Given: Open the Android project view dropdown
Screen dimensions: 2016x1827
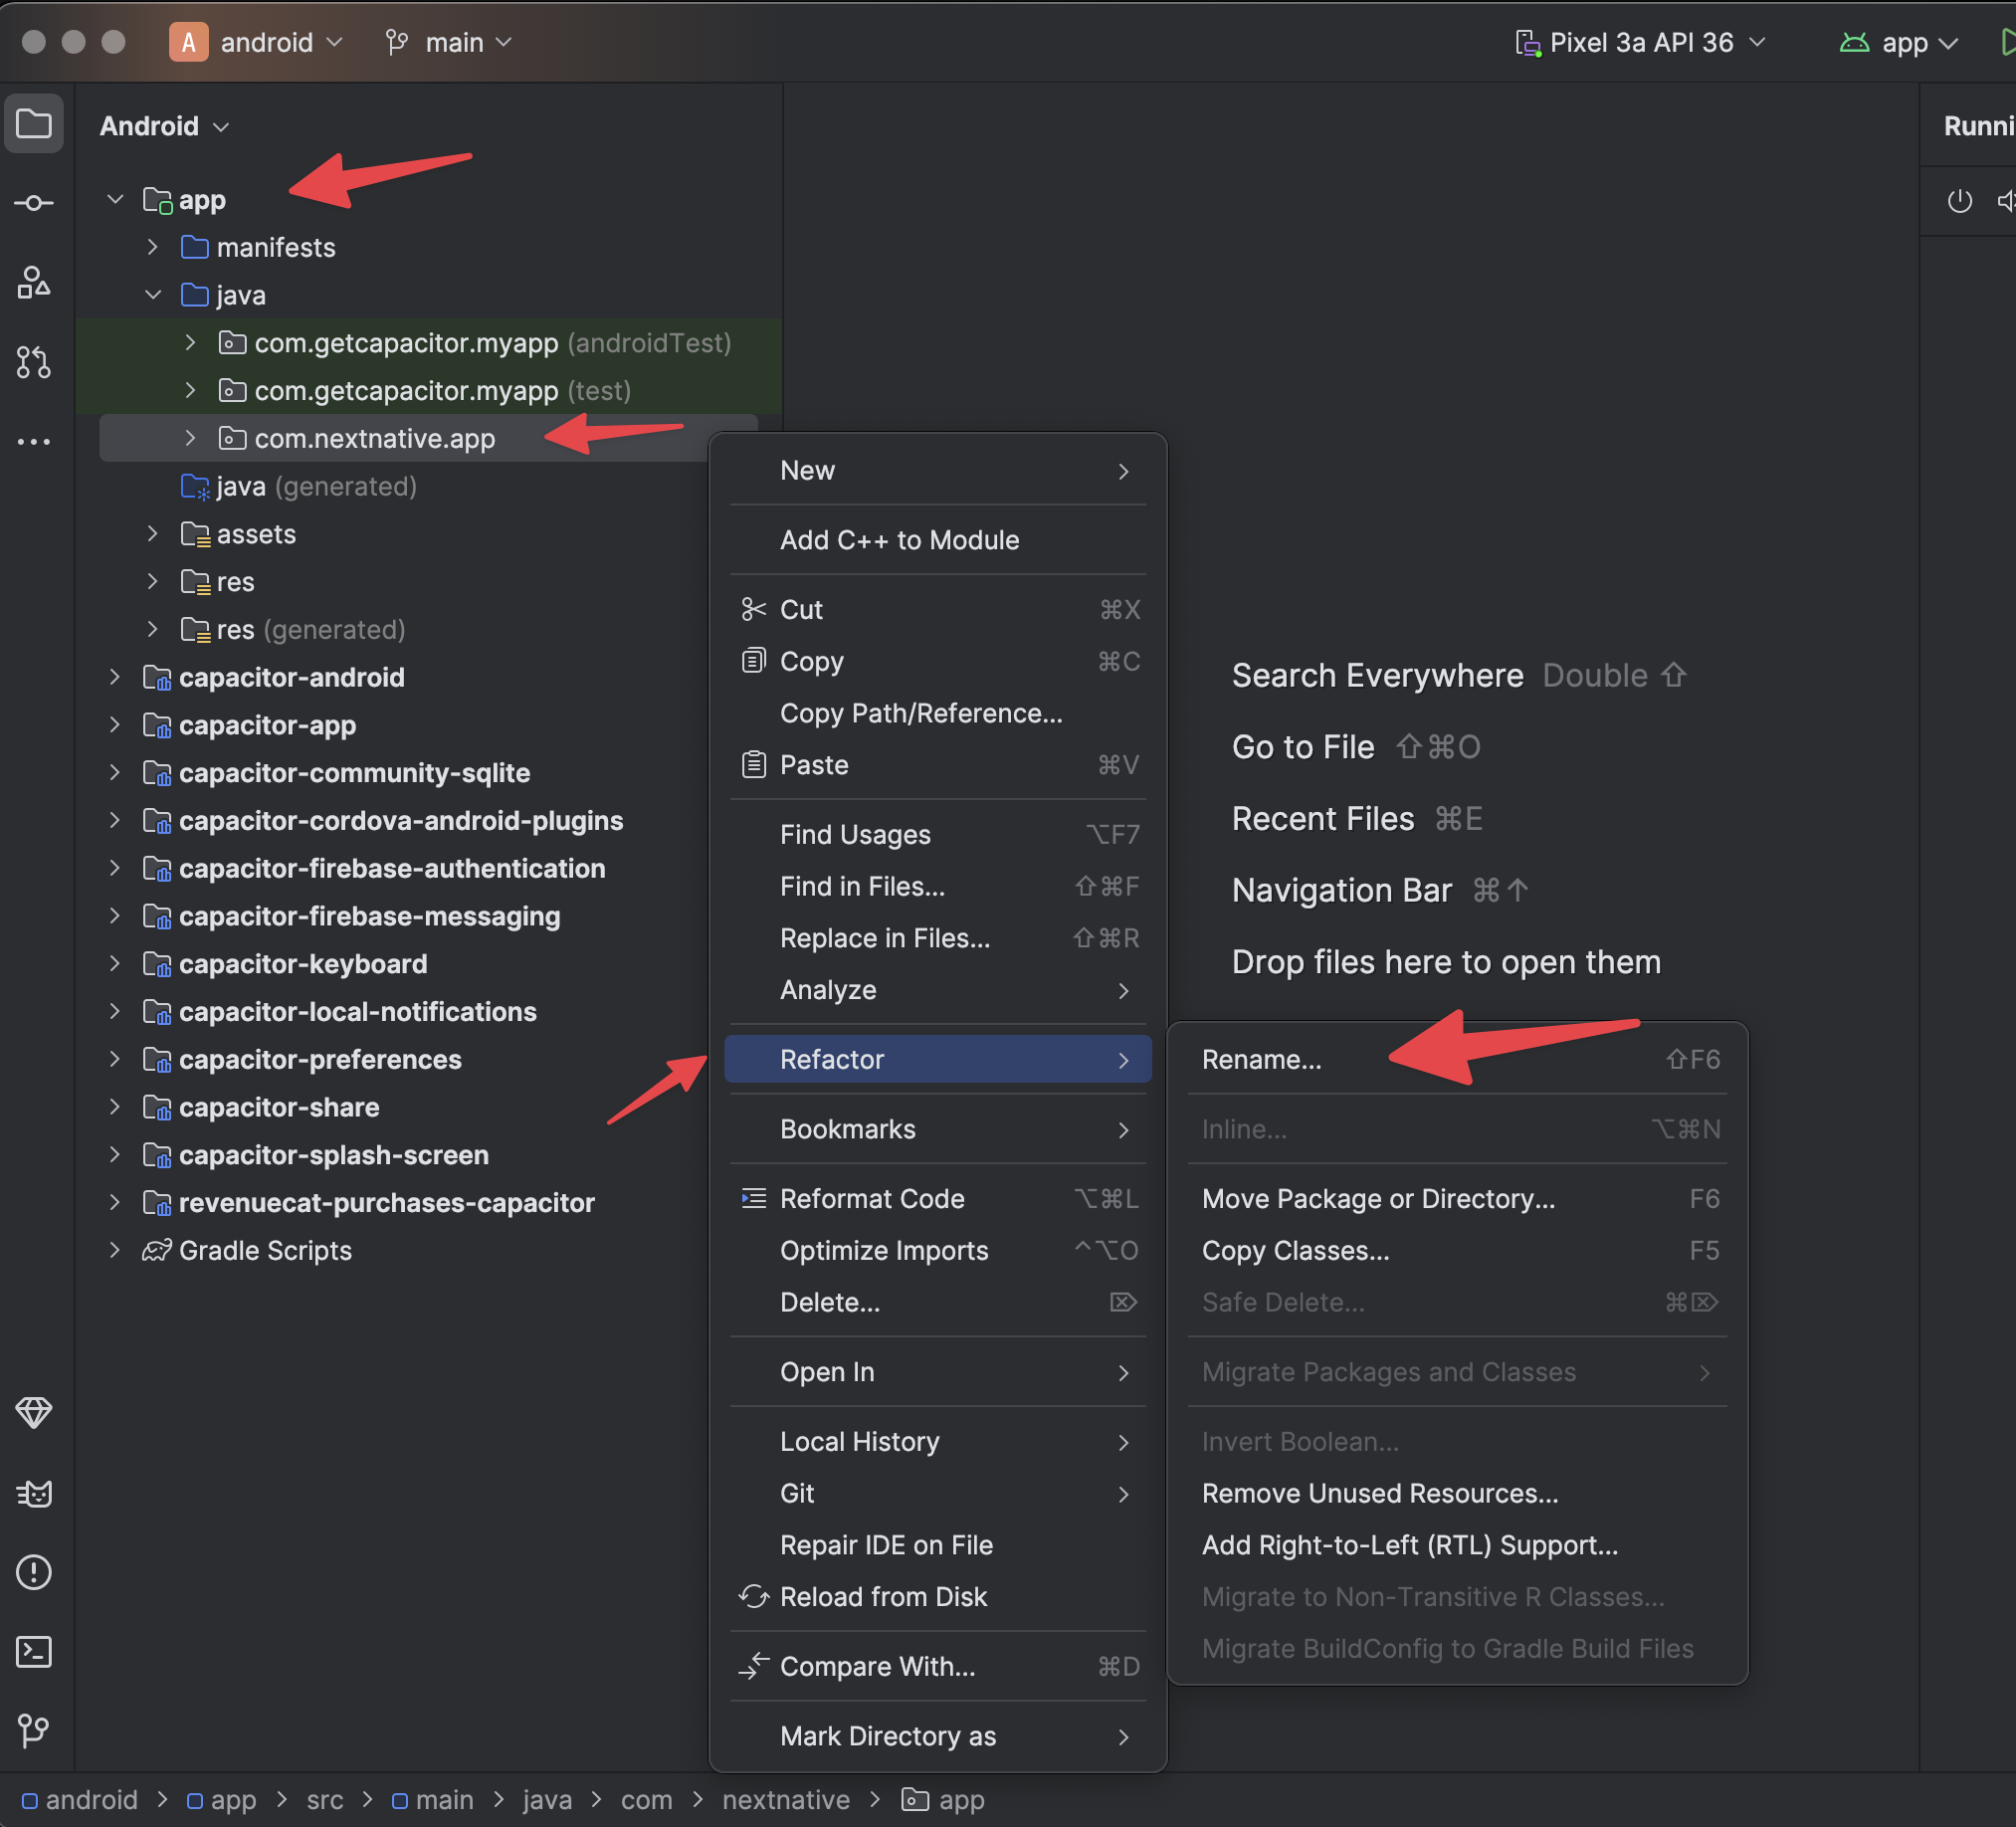Looking at the screenshot, I should (x=164, y=126).
